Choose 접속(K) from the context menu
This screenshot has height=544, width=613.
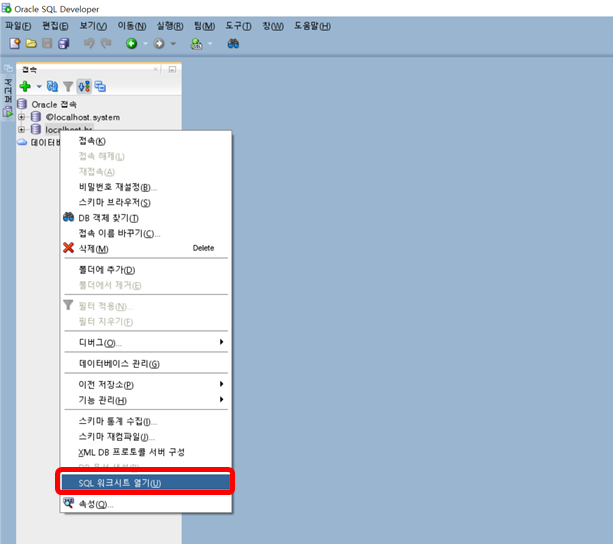tap(146, 141)
